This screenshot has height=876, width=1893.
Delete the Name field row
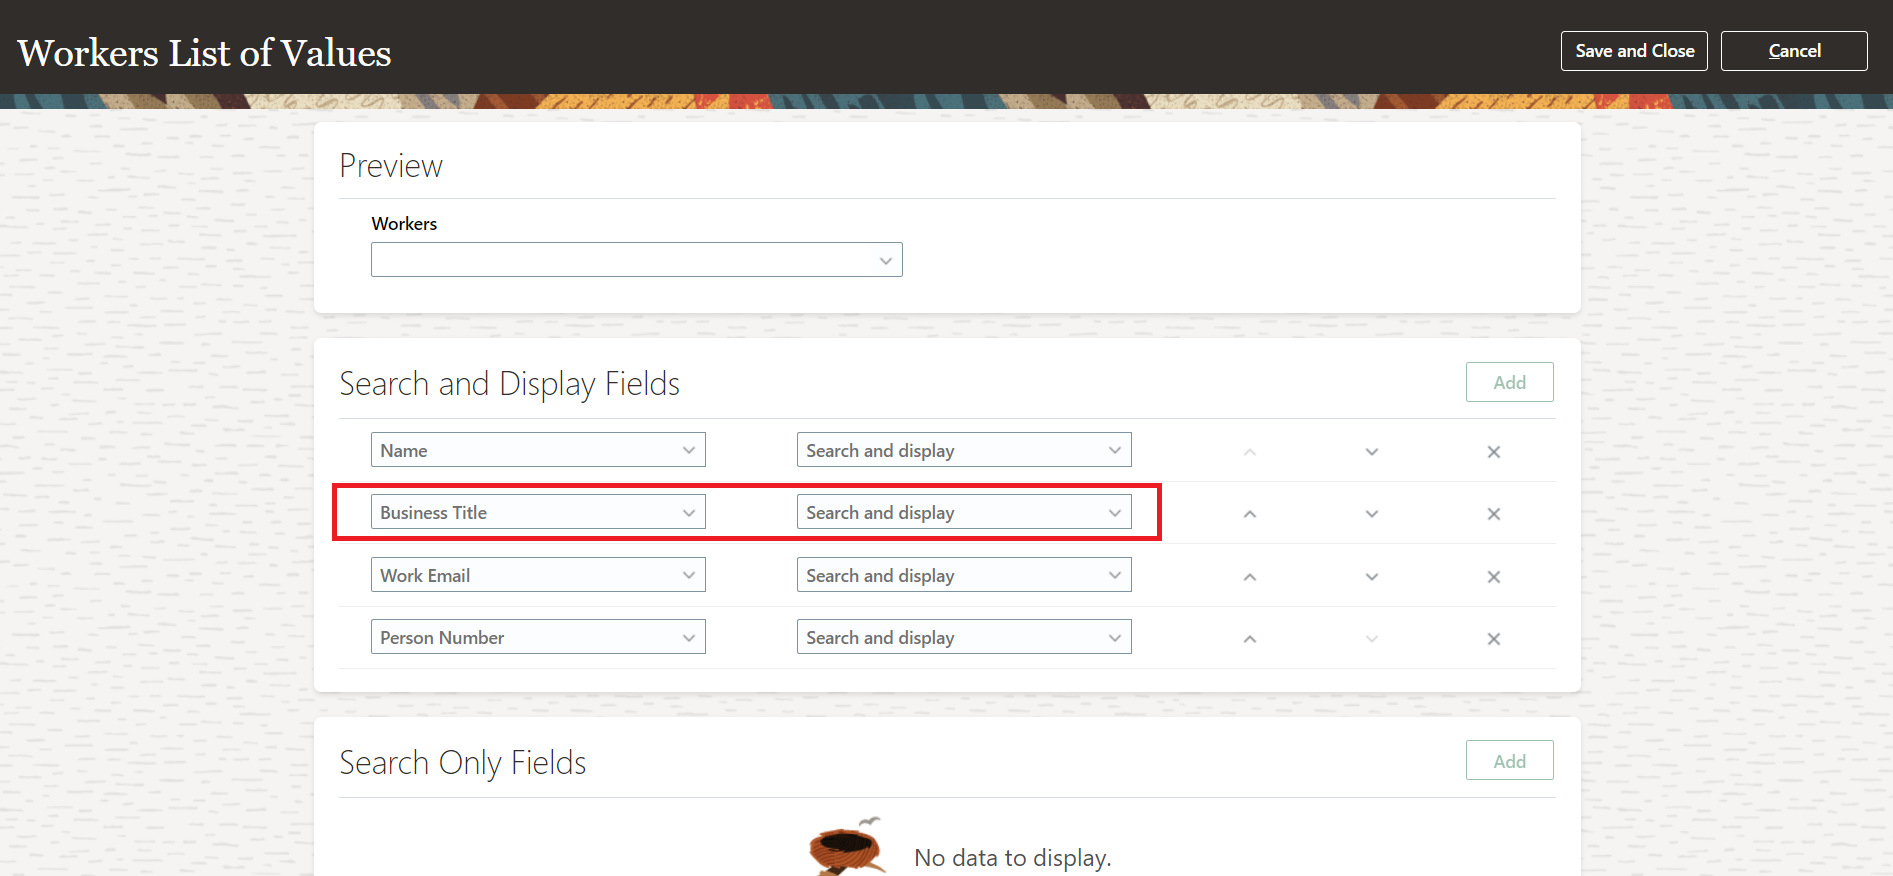(1493, 452)
